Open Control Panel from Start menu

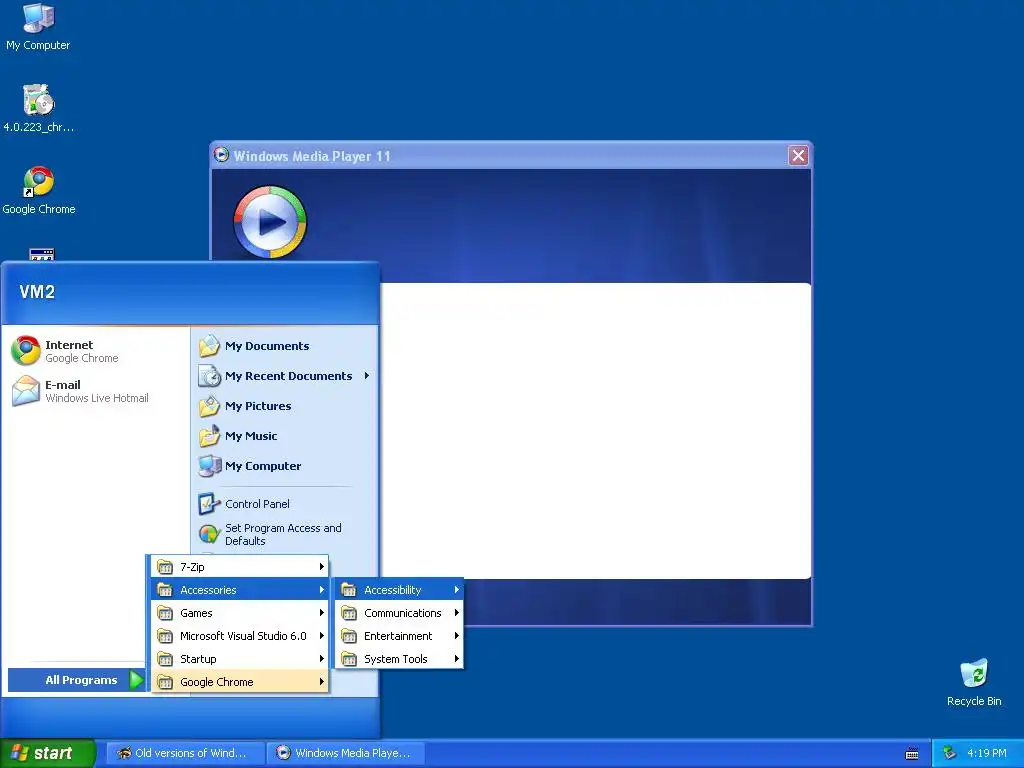tap(284, 504)
